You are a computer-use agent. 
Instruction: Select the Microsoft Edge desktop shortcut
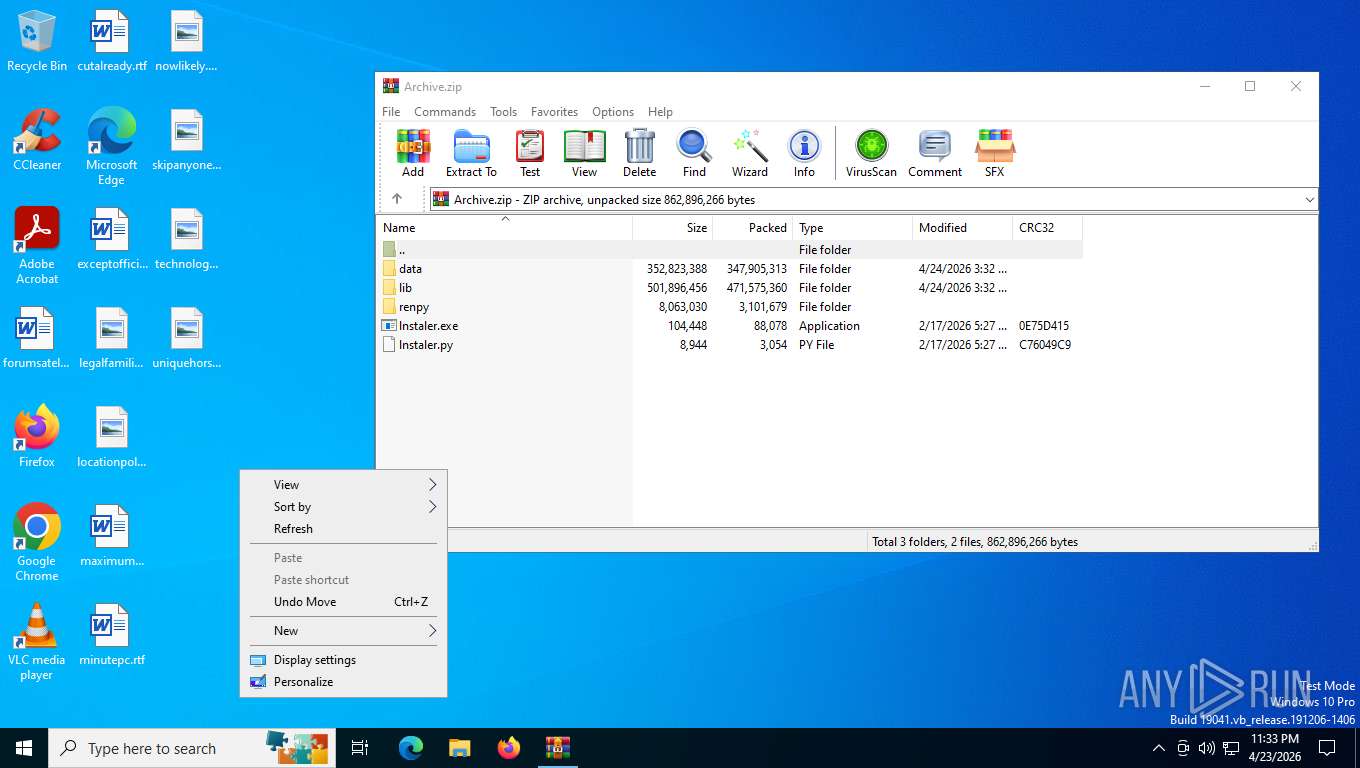click(x=111, y=146)
